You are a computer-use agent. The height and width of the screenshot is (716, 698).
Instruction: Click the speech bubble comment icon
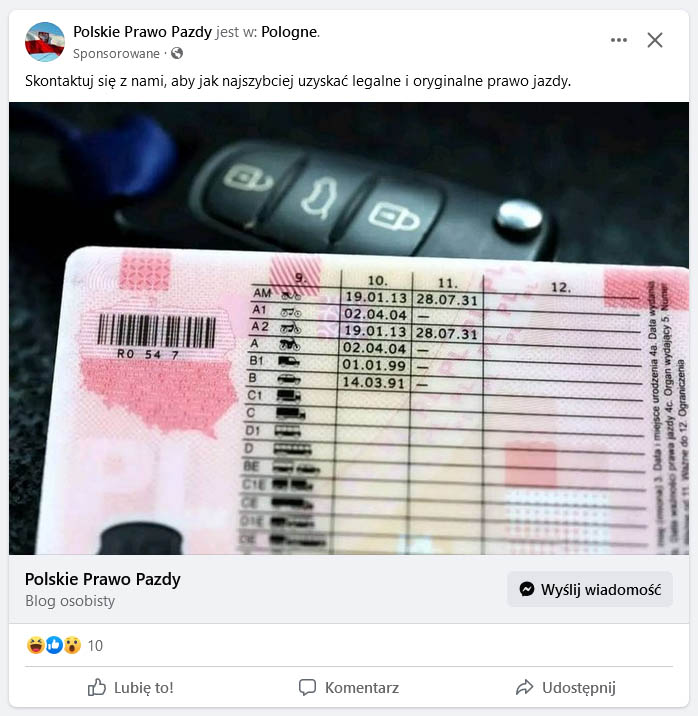coord(307,687)
